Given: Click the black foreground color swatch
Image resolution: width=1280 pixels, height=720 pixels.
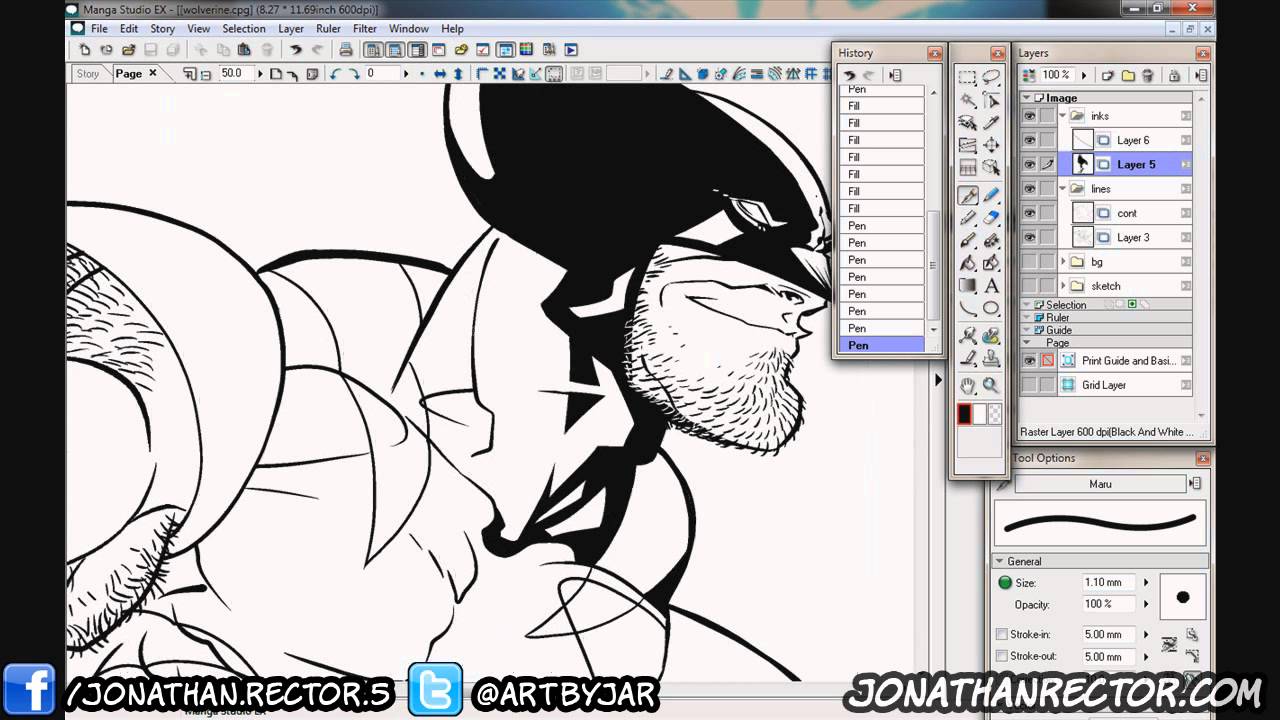Looking at the screenshot, I should [x=964, y=414].
